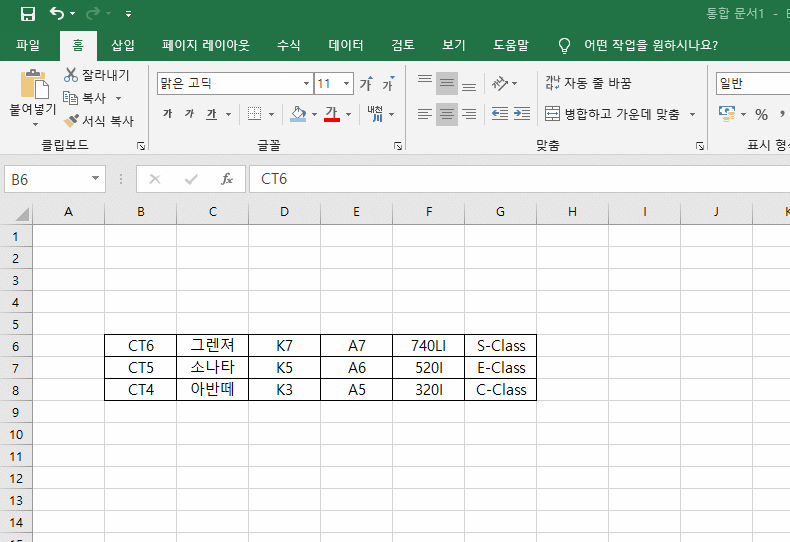Switch to the 페이지 레이아웃 tab
Image resolution: width=790 pixels, height=542 pixels.
[x=206, y=45]
